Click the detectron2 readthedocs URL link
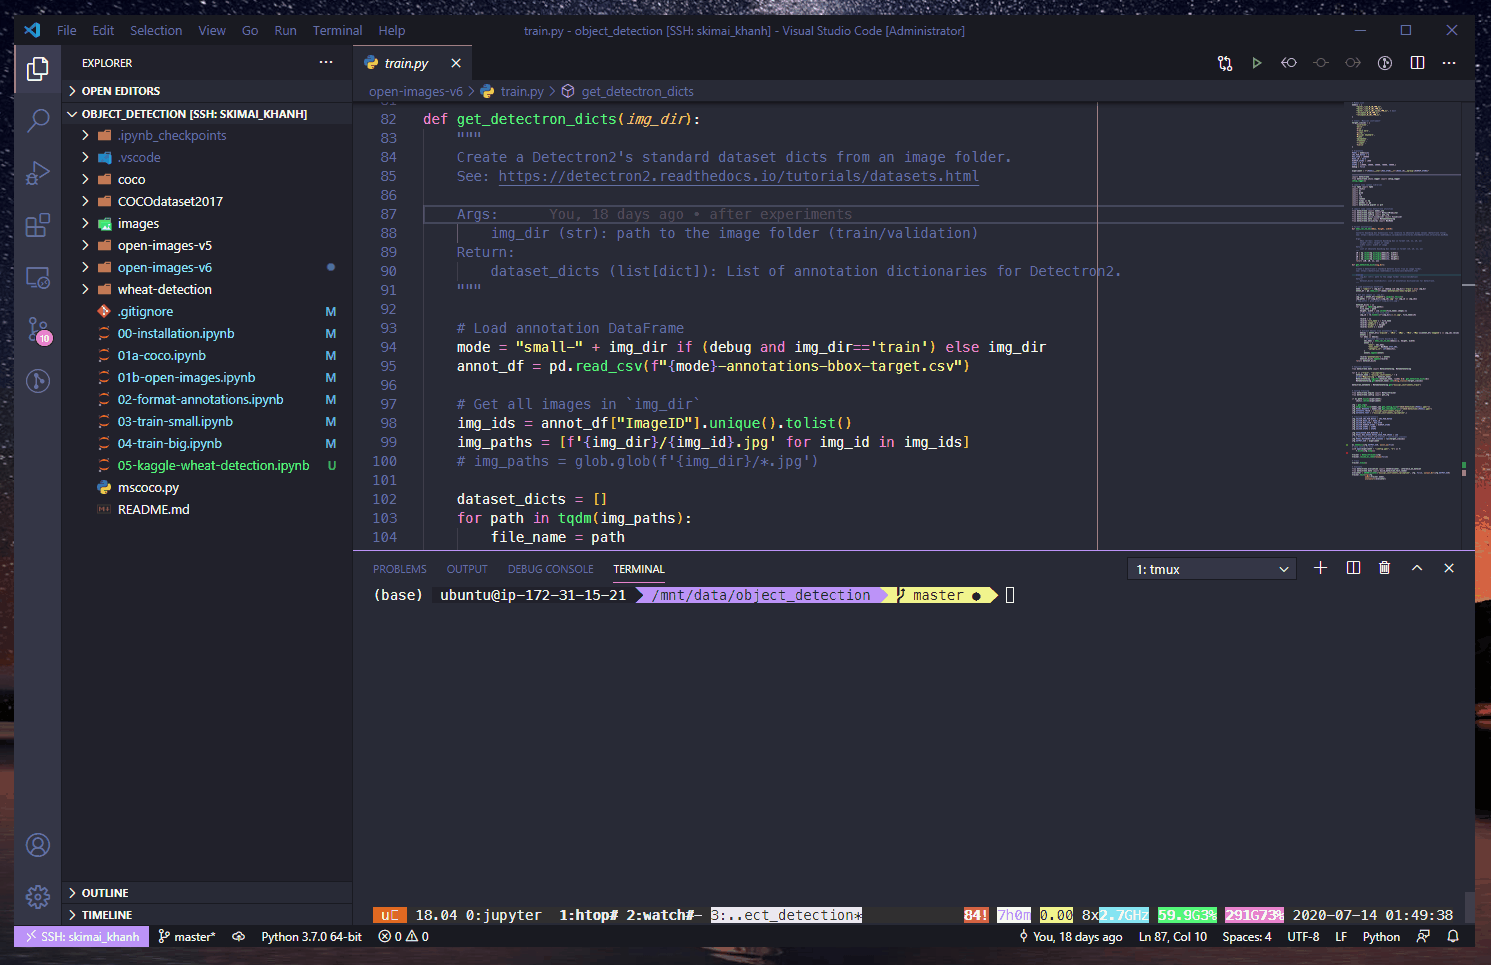The height and width of the screenshot is (965, 1491). click(x=738, y=176)
